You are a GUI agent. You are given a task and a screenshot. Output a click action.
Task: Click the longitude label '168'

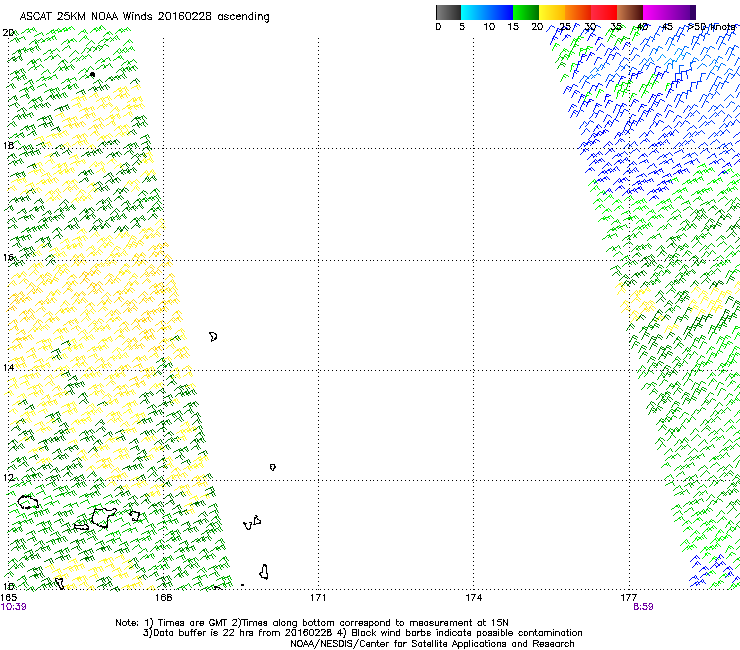pyautogui.click(x=163, y=598)
